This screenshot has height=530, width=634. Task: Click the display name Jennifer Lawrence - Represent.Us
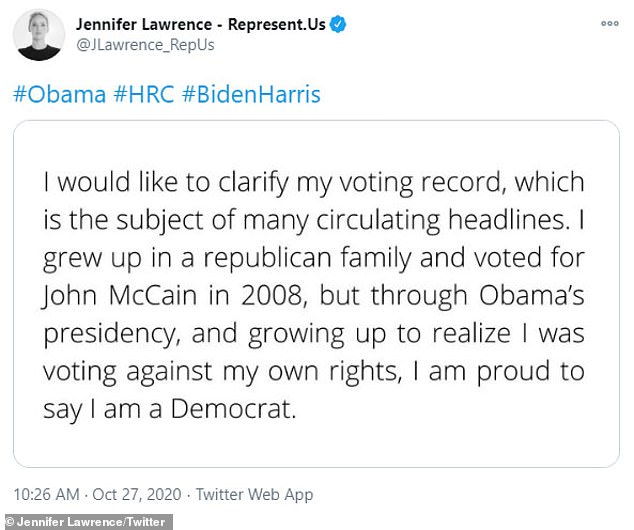pos(200,24)
